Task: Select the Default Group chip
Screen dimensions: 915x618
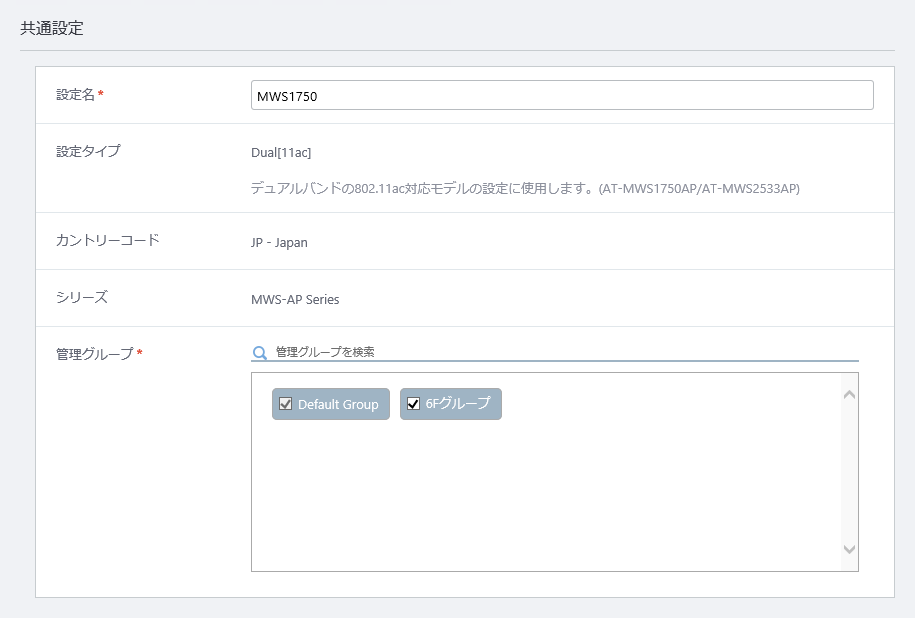Action: click(x=331, y=404)
